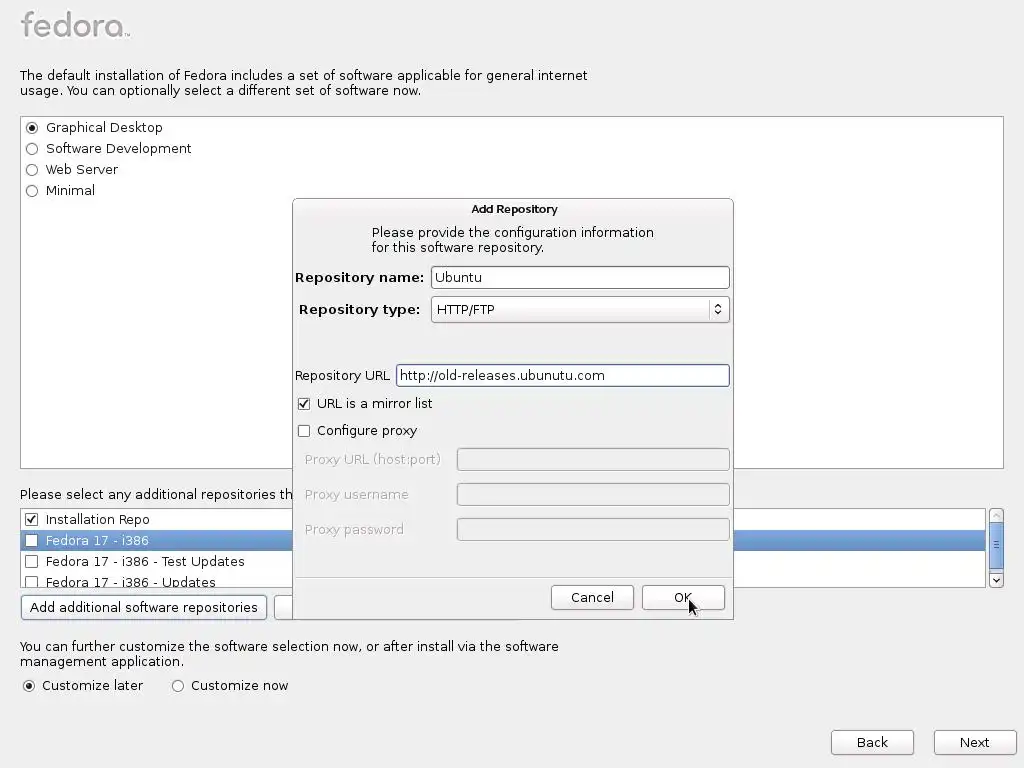
Task: Open the Repository type HTTP/FTP dropdown
Action: point(580,310)
